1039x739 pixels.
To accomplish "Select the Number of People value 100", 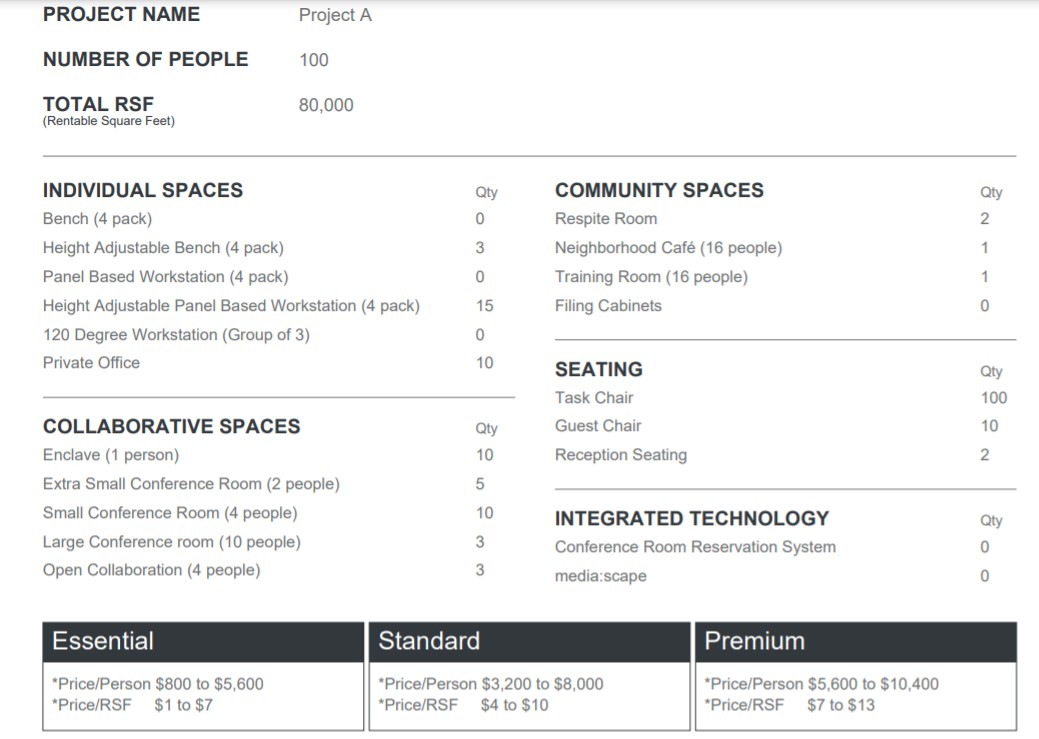I will pyautogui.click(x=313, y=60).
